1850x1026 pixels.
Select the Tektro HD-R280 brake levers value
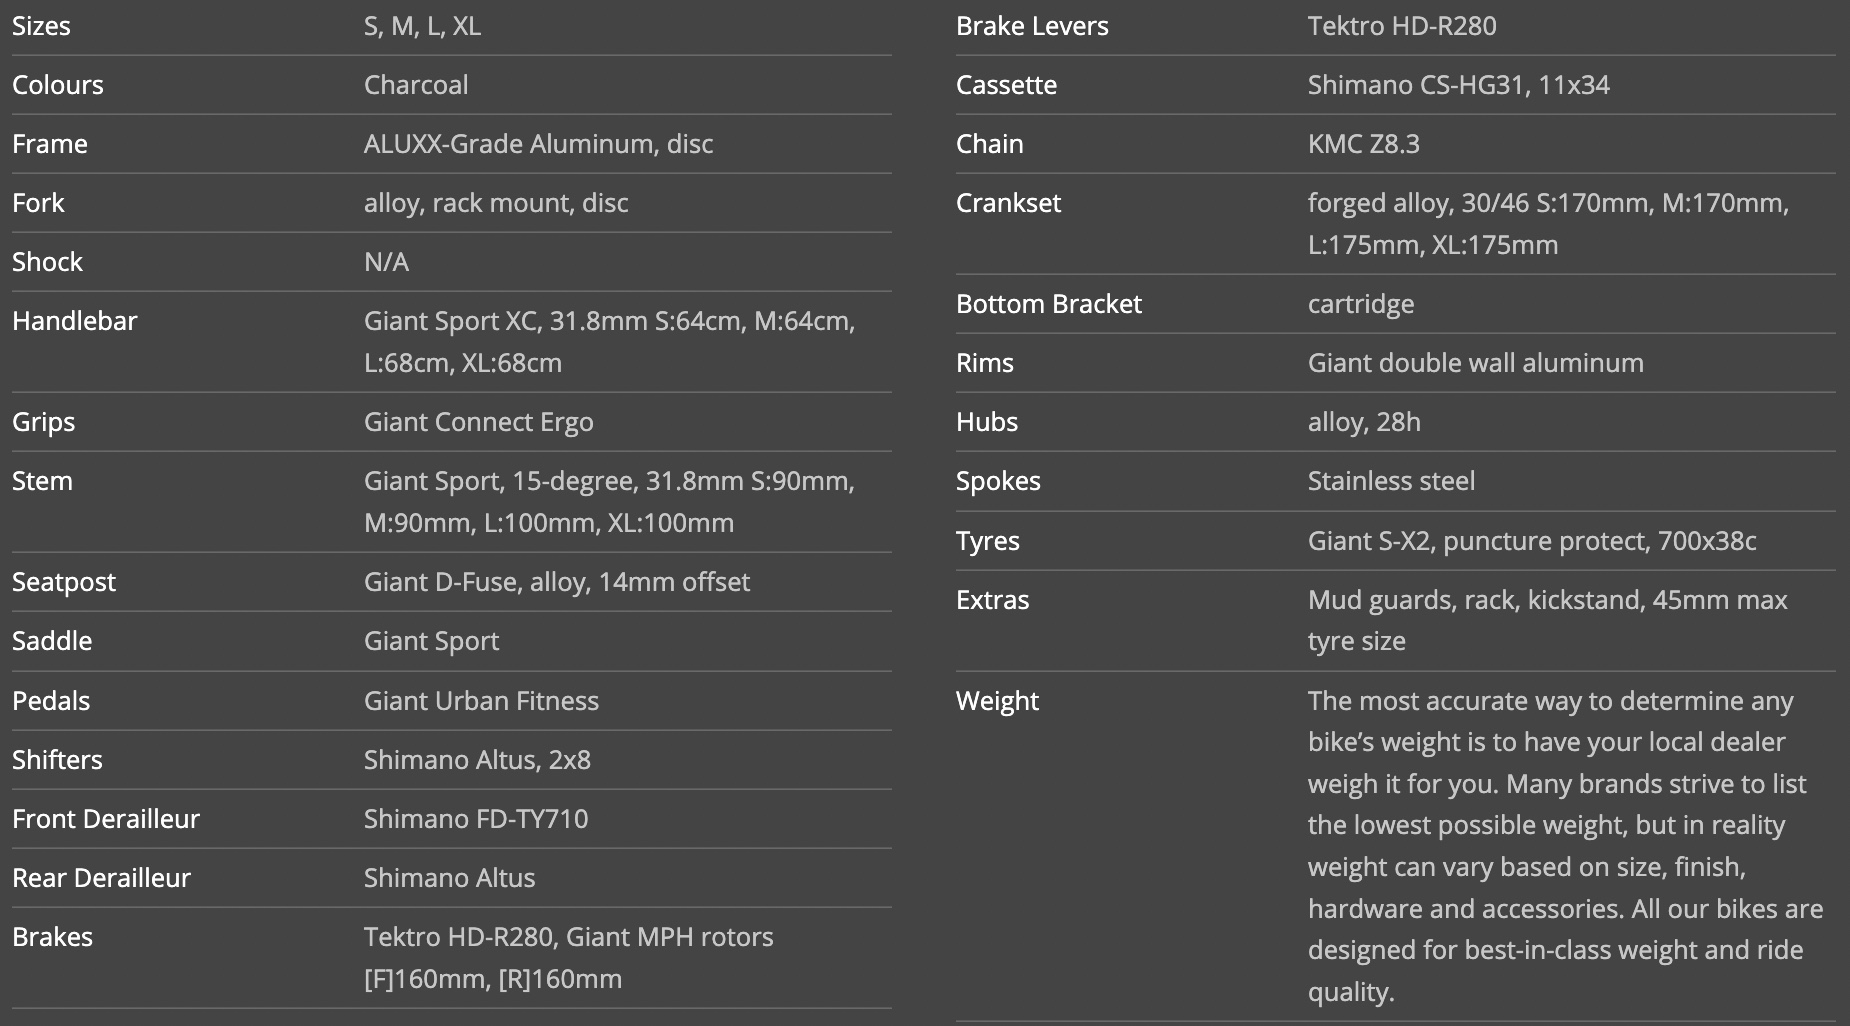pos(1402,26)
